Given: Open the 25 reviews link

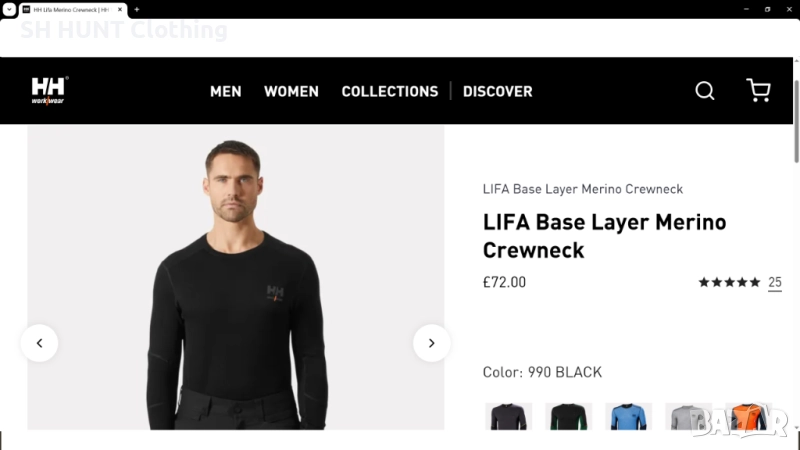Looking at the screenshot, I should [775, 283].
